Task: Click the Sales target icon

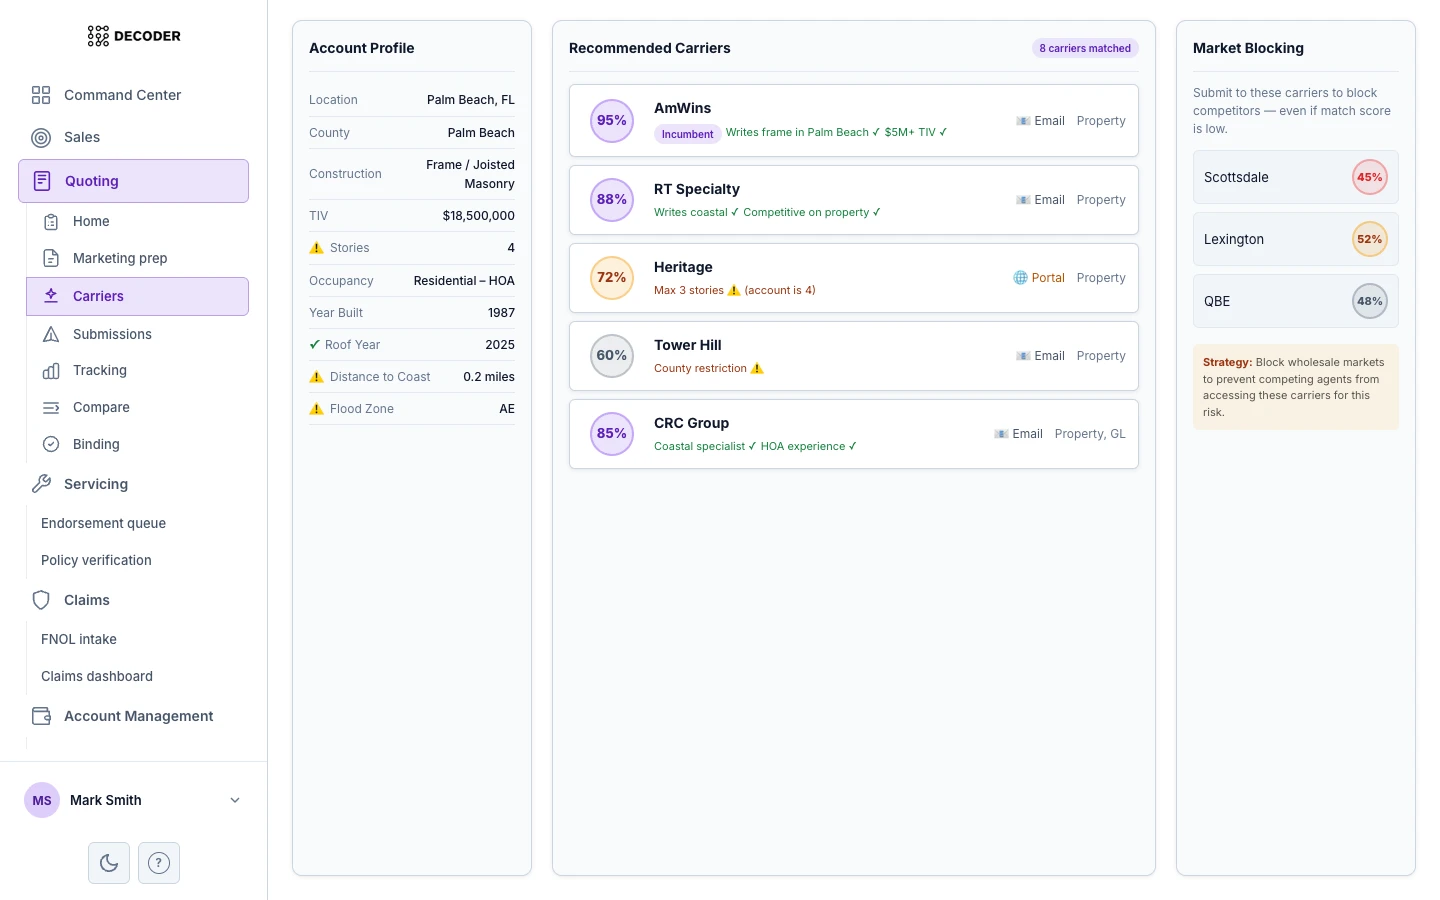Action: [x=41, y=138]
